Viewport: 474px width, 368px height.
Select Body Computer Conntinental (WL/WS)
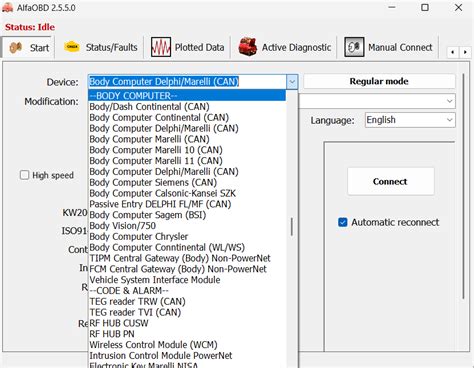click(x=187, y=247)
